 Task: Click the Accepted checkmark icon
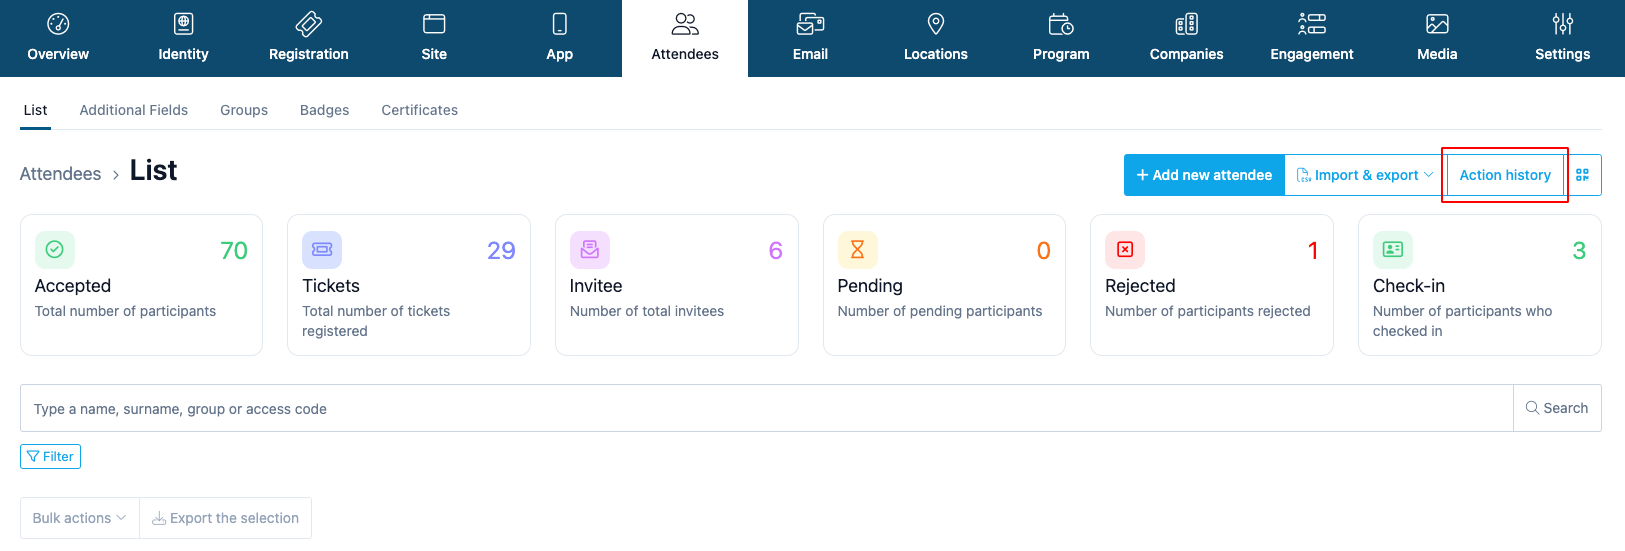click(55, 250)
